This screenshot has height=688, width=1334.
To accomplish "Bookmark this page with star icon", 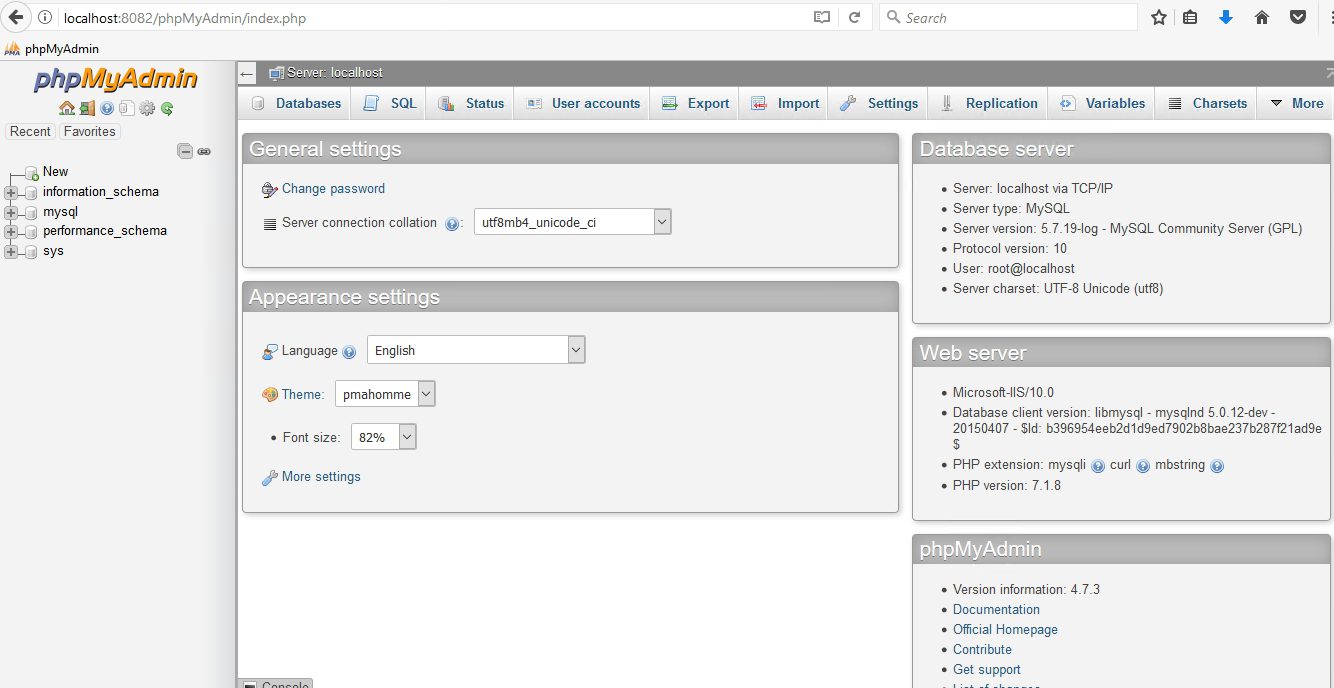I will tap(1159, 17).
